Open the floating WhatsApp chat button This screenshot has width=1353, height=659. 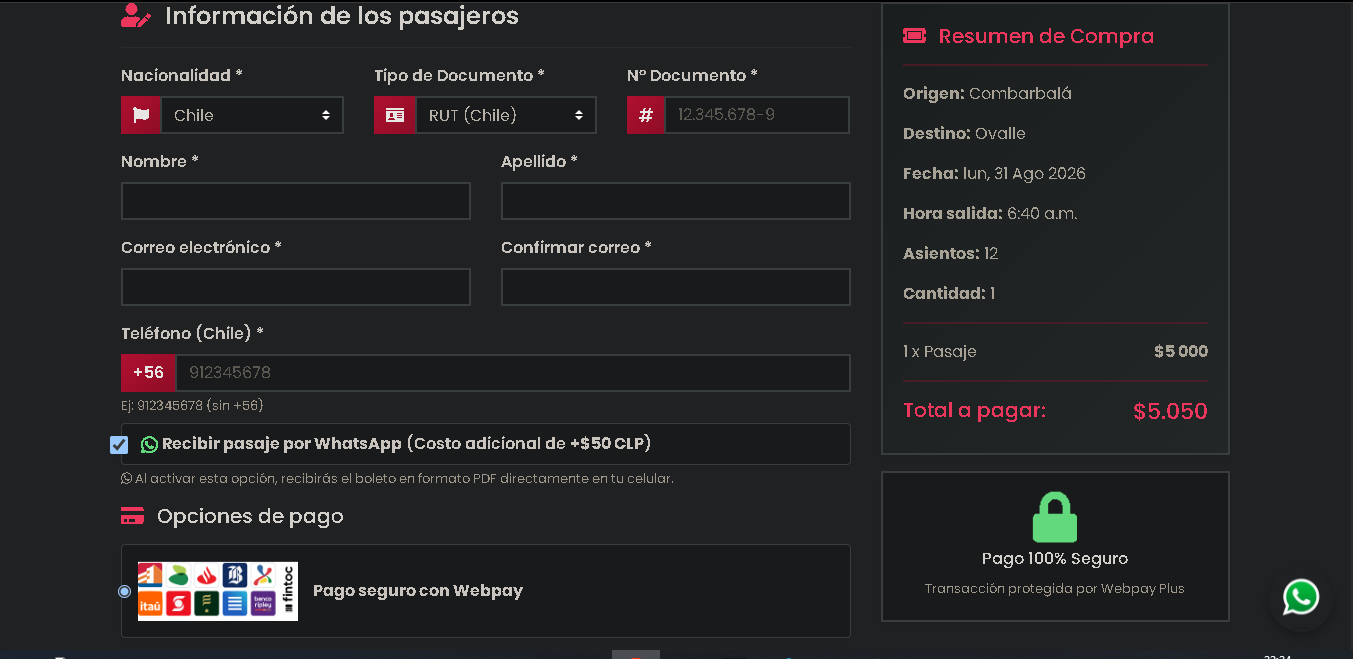pos(1301,598)
